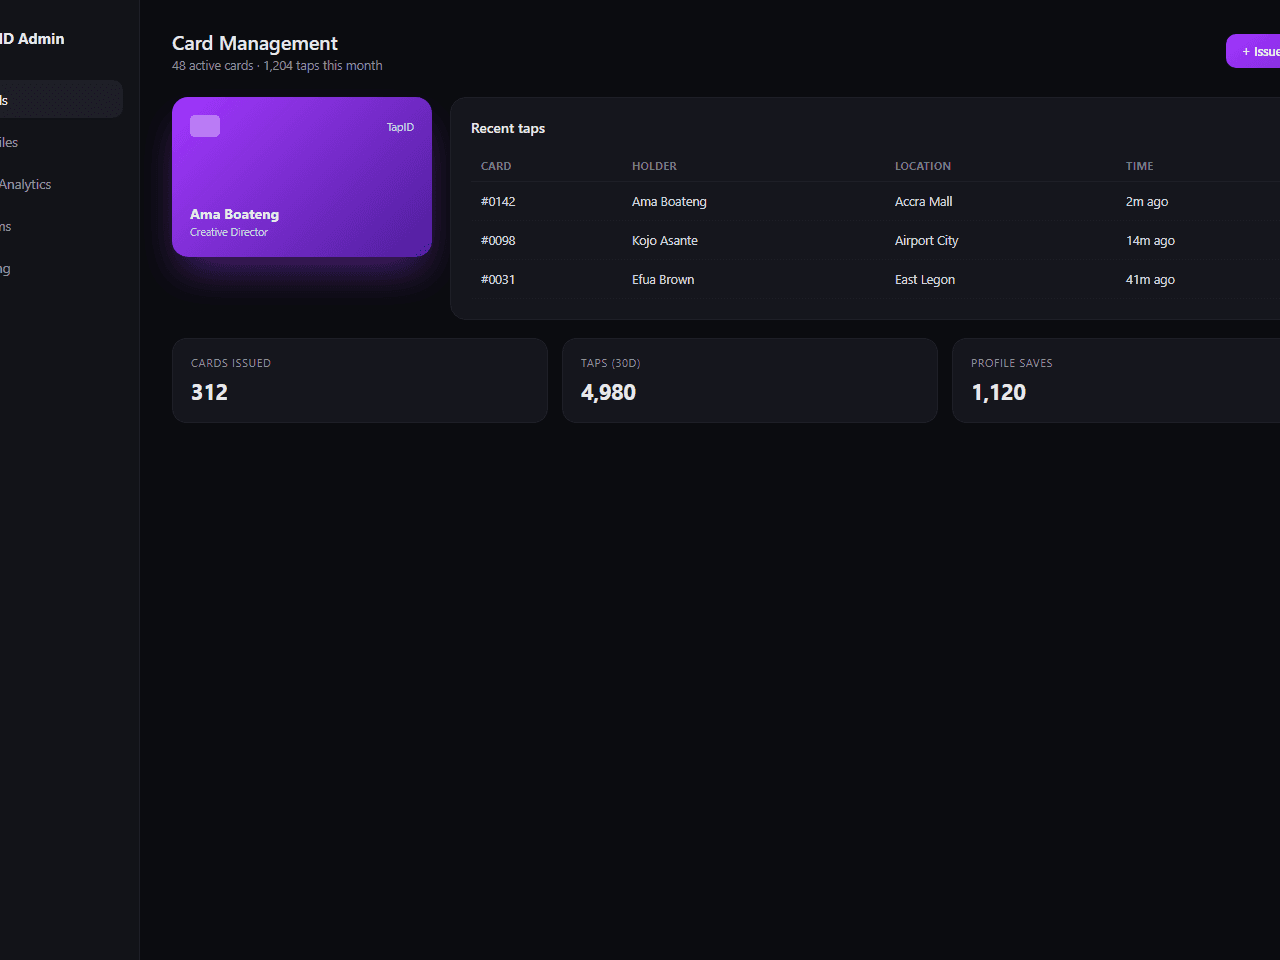
Task: Click the HOLDER column header
Action: tap(654, 166)
